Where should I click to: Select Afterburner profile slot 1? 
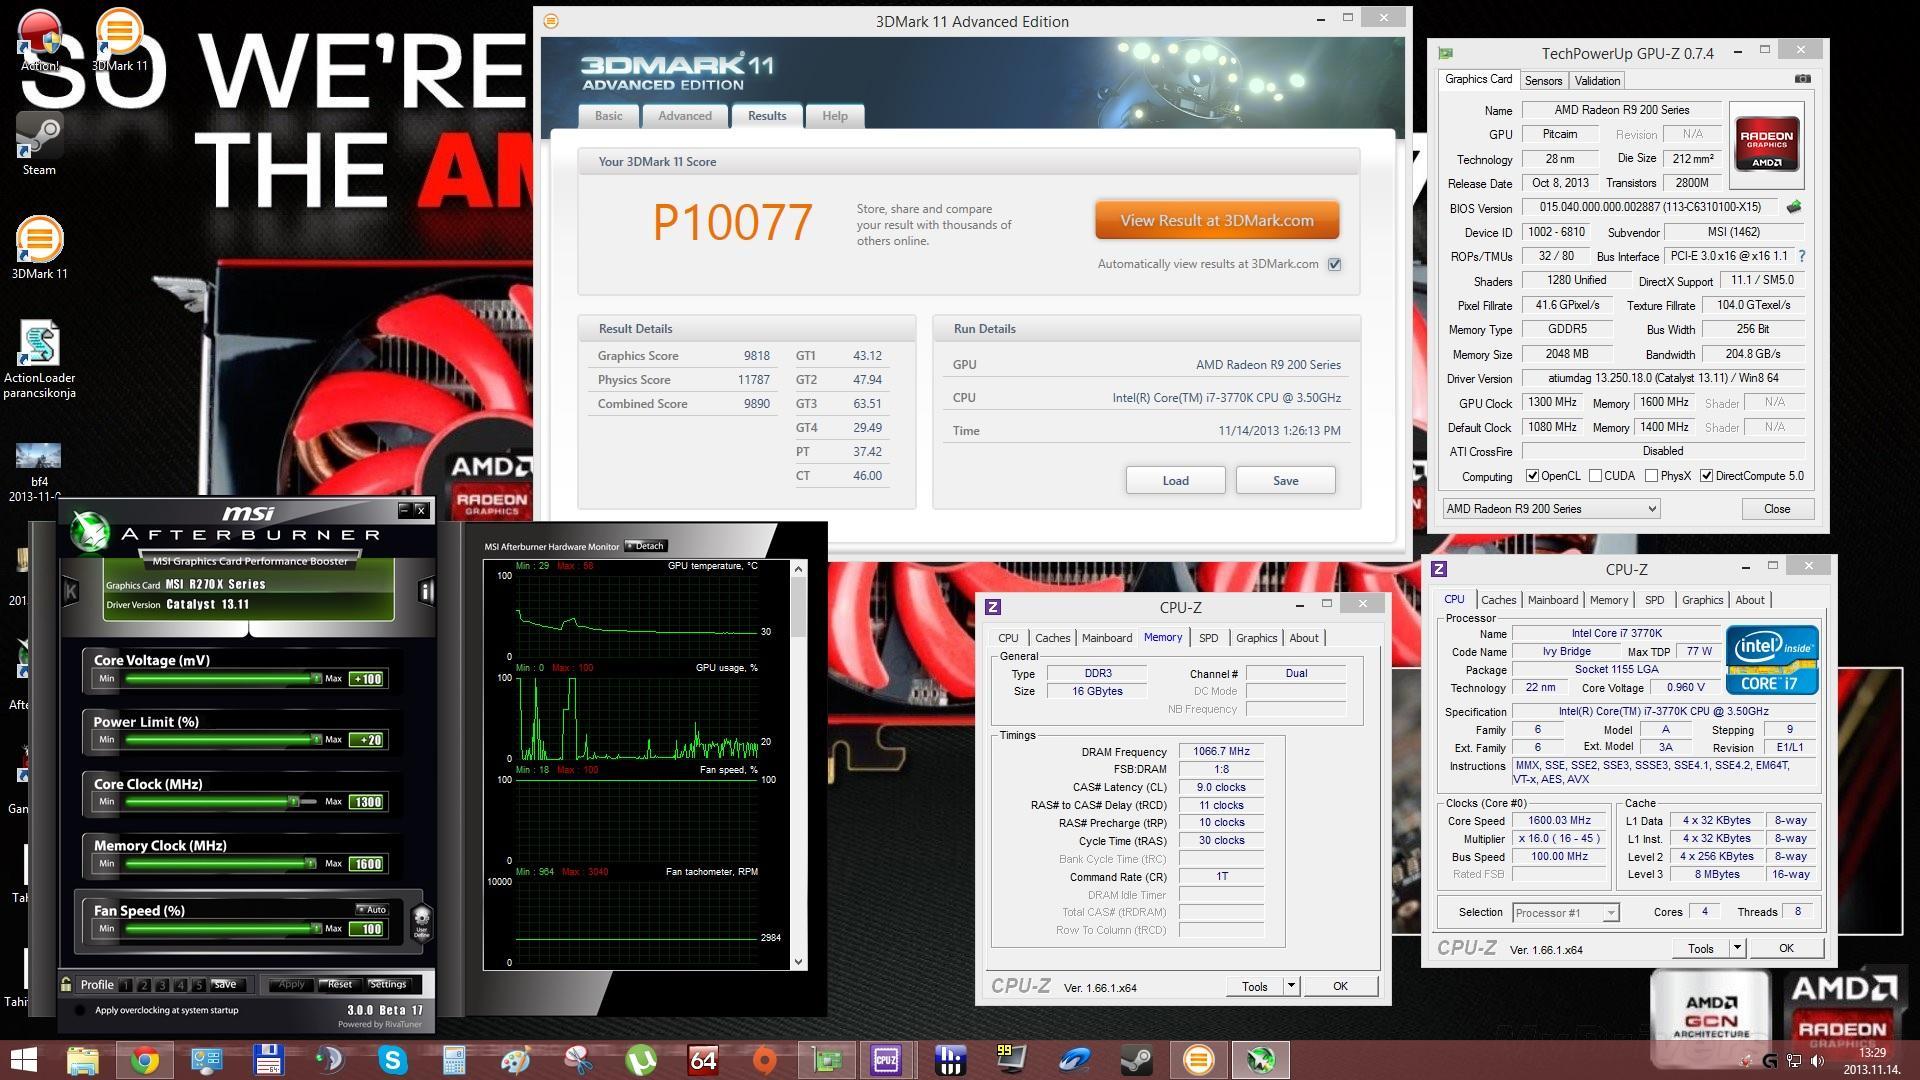click(x=126, y=985)
